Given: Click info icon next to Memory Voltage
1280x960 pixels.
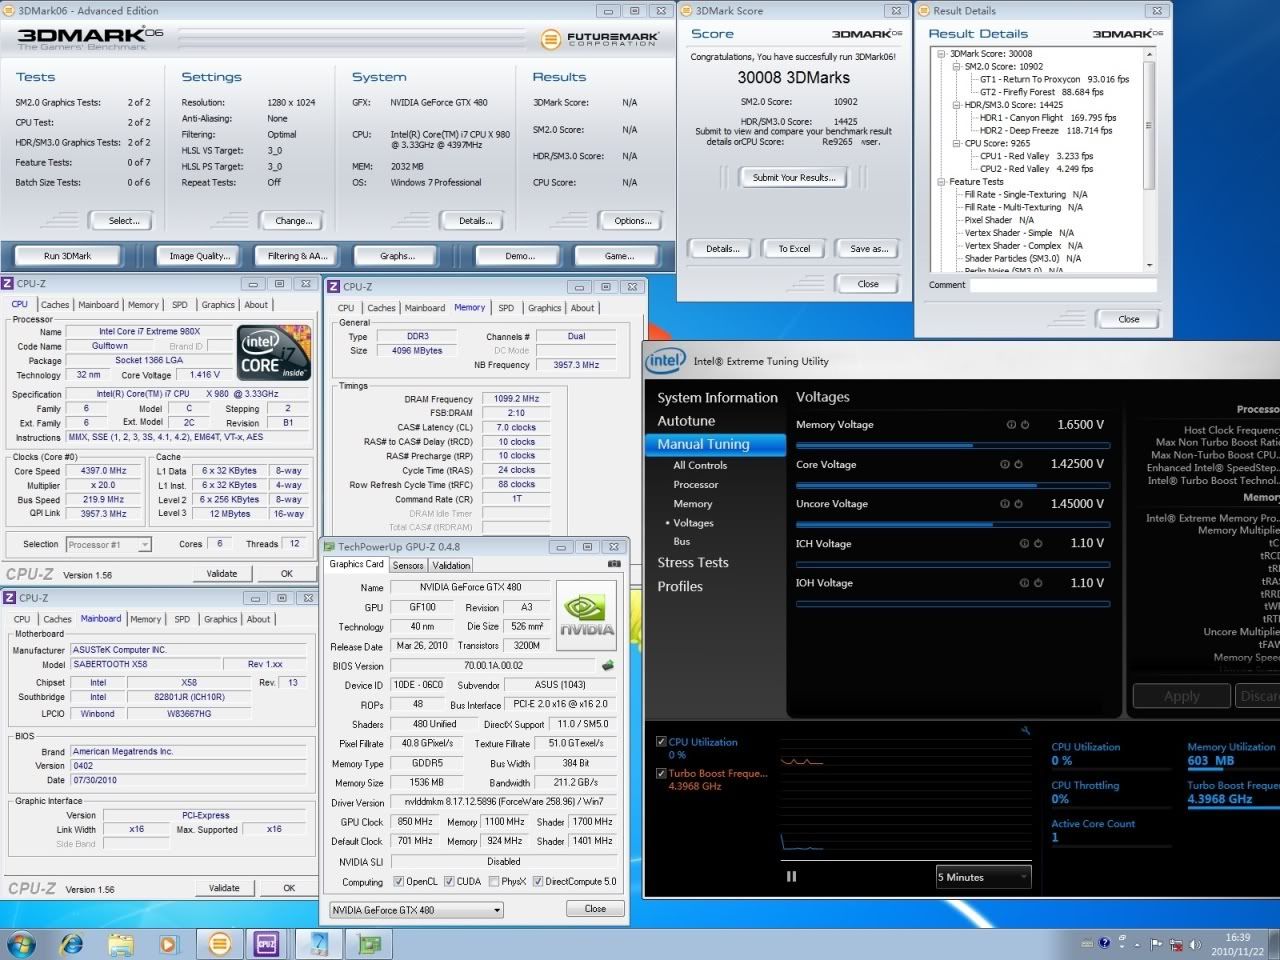Looking at the screenshot, I should 1011,425.
